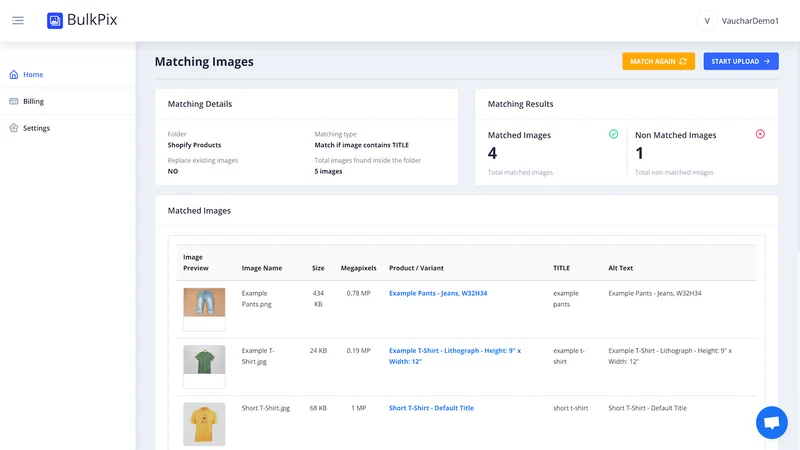Click the 0.78 MP megapixels cell

coord(358,293)
